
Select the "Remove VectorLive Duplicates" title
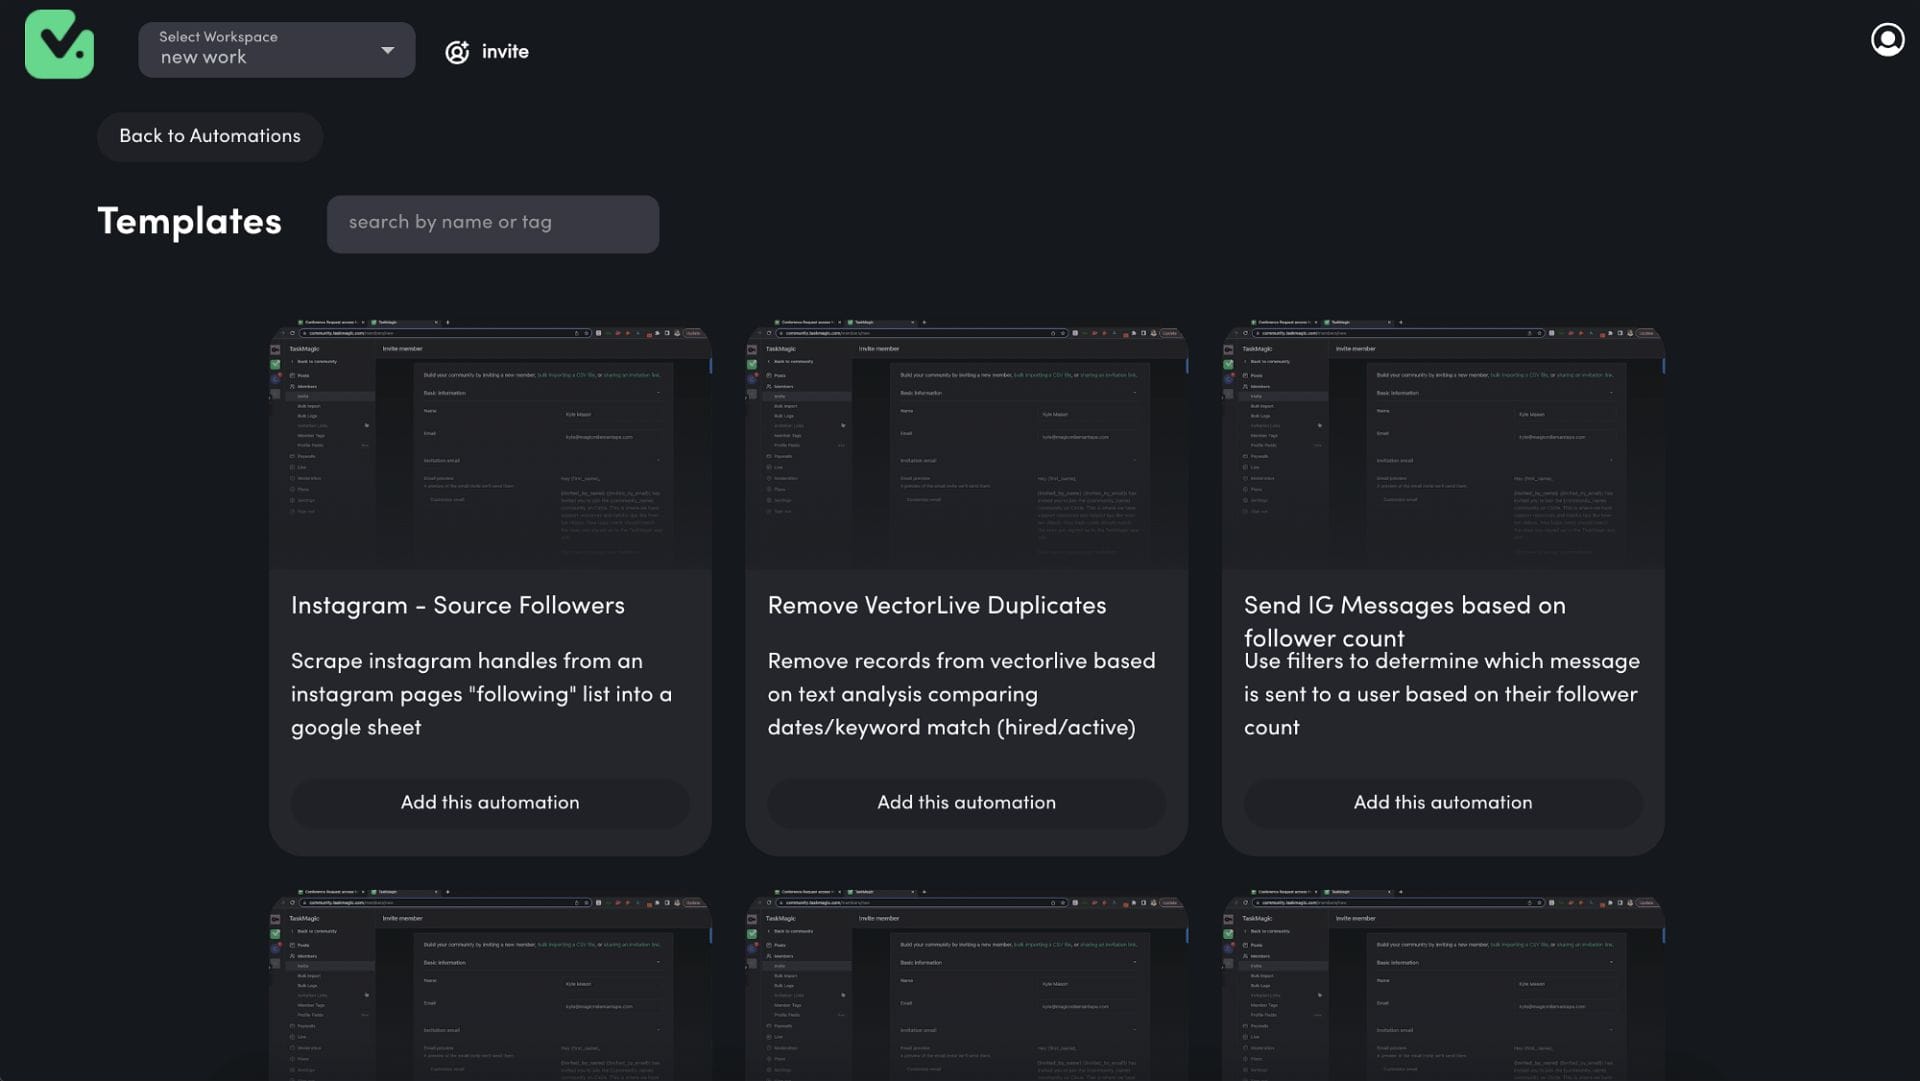tap(936, 606)
